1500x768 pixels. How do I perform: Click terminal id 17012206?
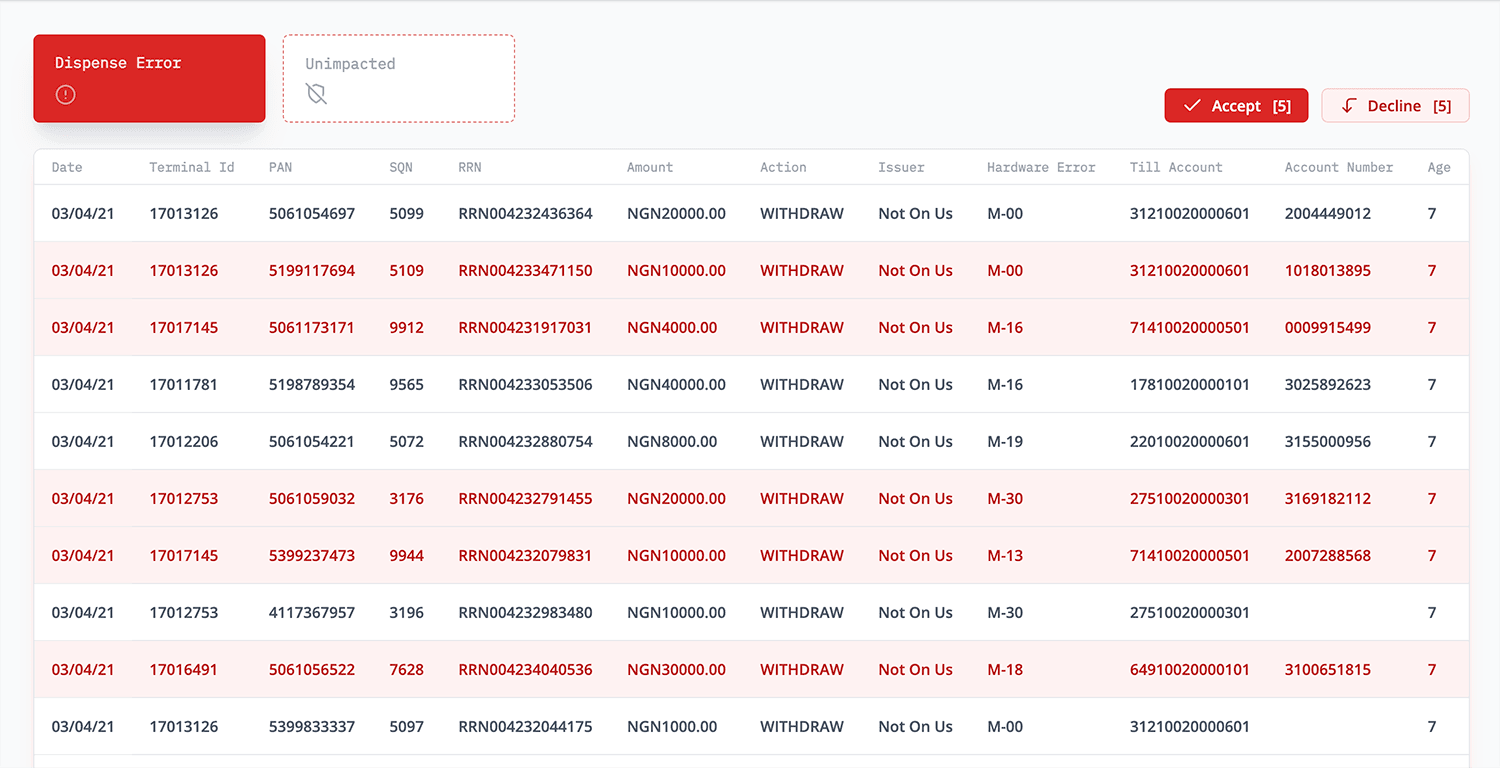pos(184,441)
